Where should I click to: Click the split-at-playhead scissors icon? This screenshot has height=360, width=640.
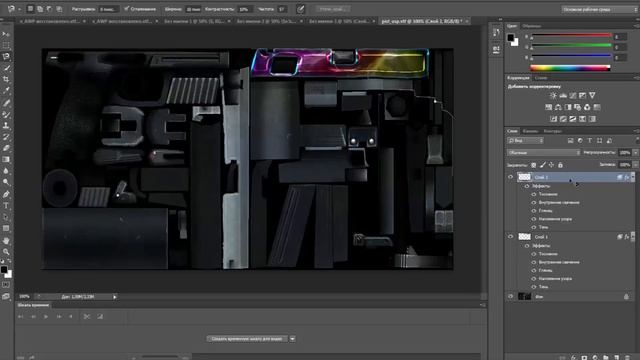87,316
